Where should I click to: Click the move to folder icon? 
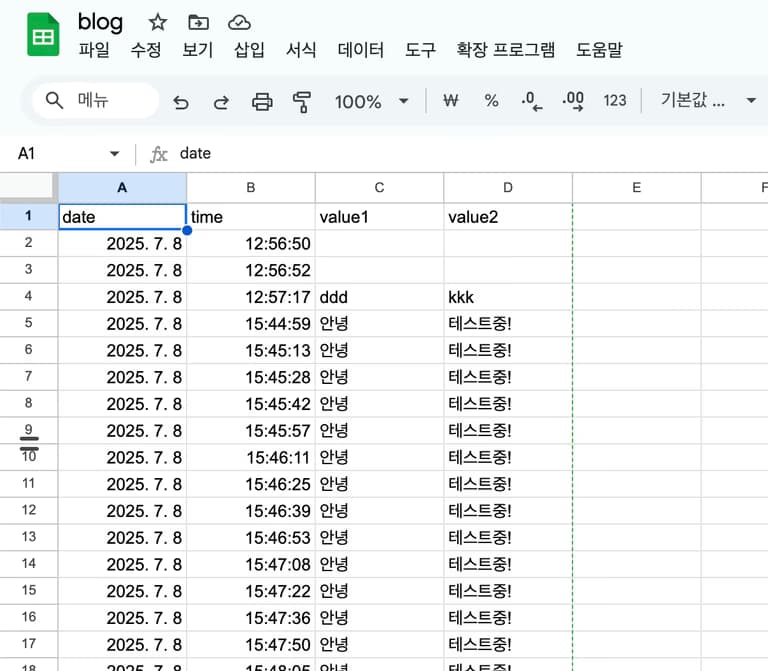point(199,22)
